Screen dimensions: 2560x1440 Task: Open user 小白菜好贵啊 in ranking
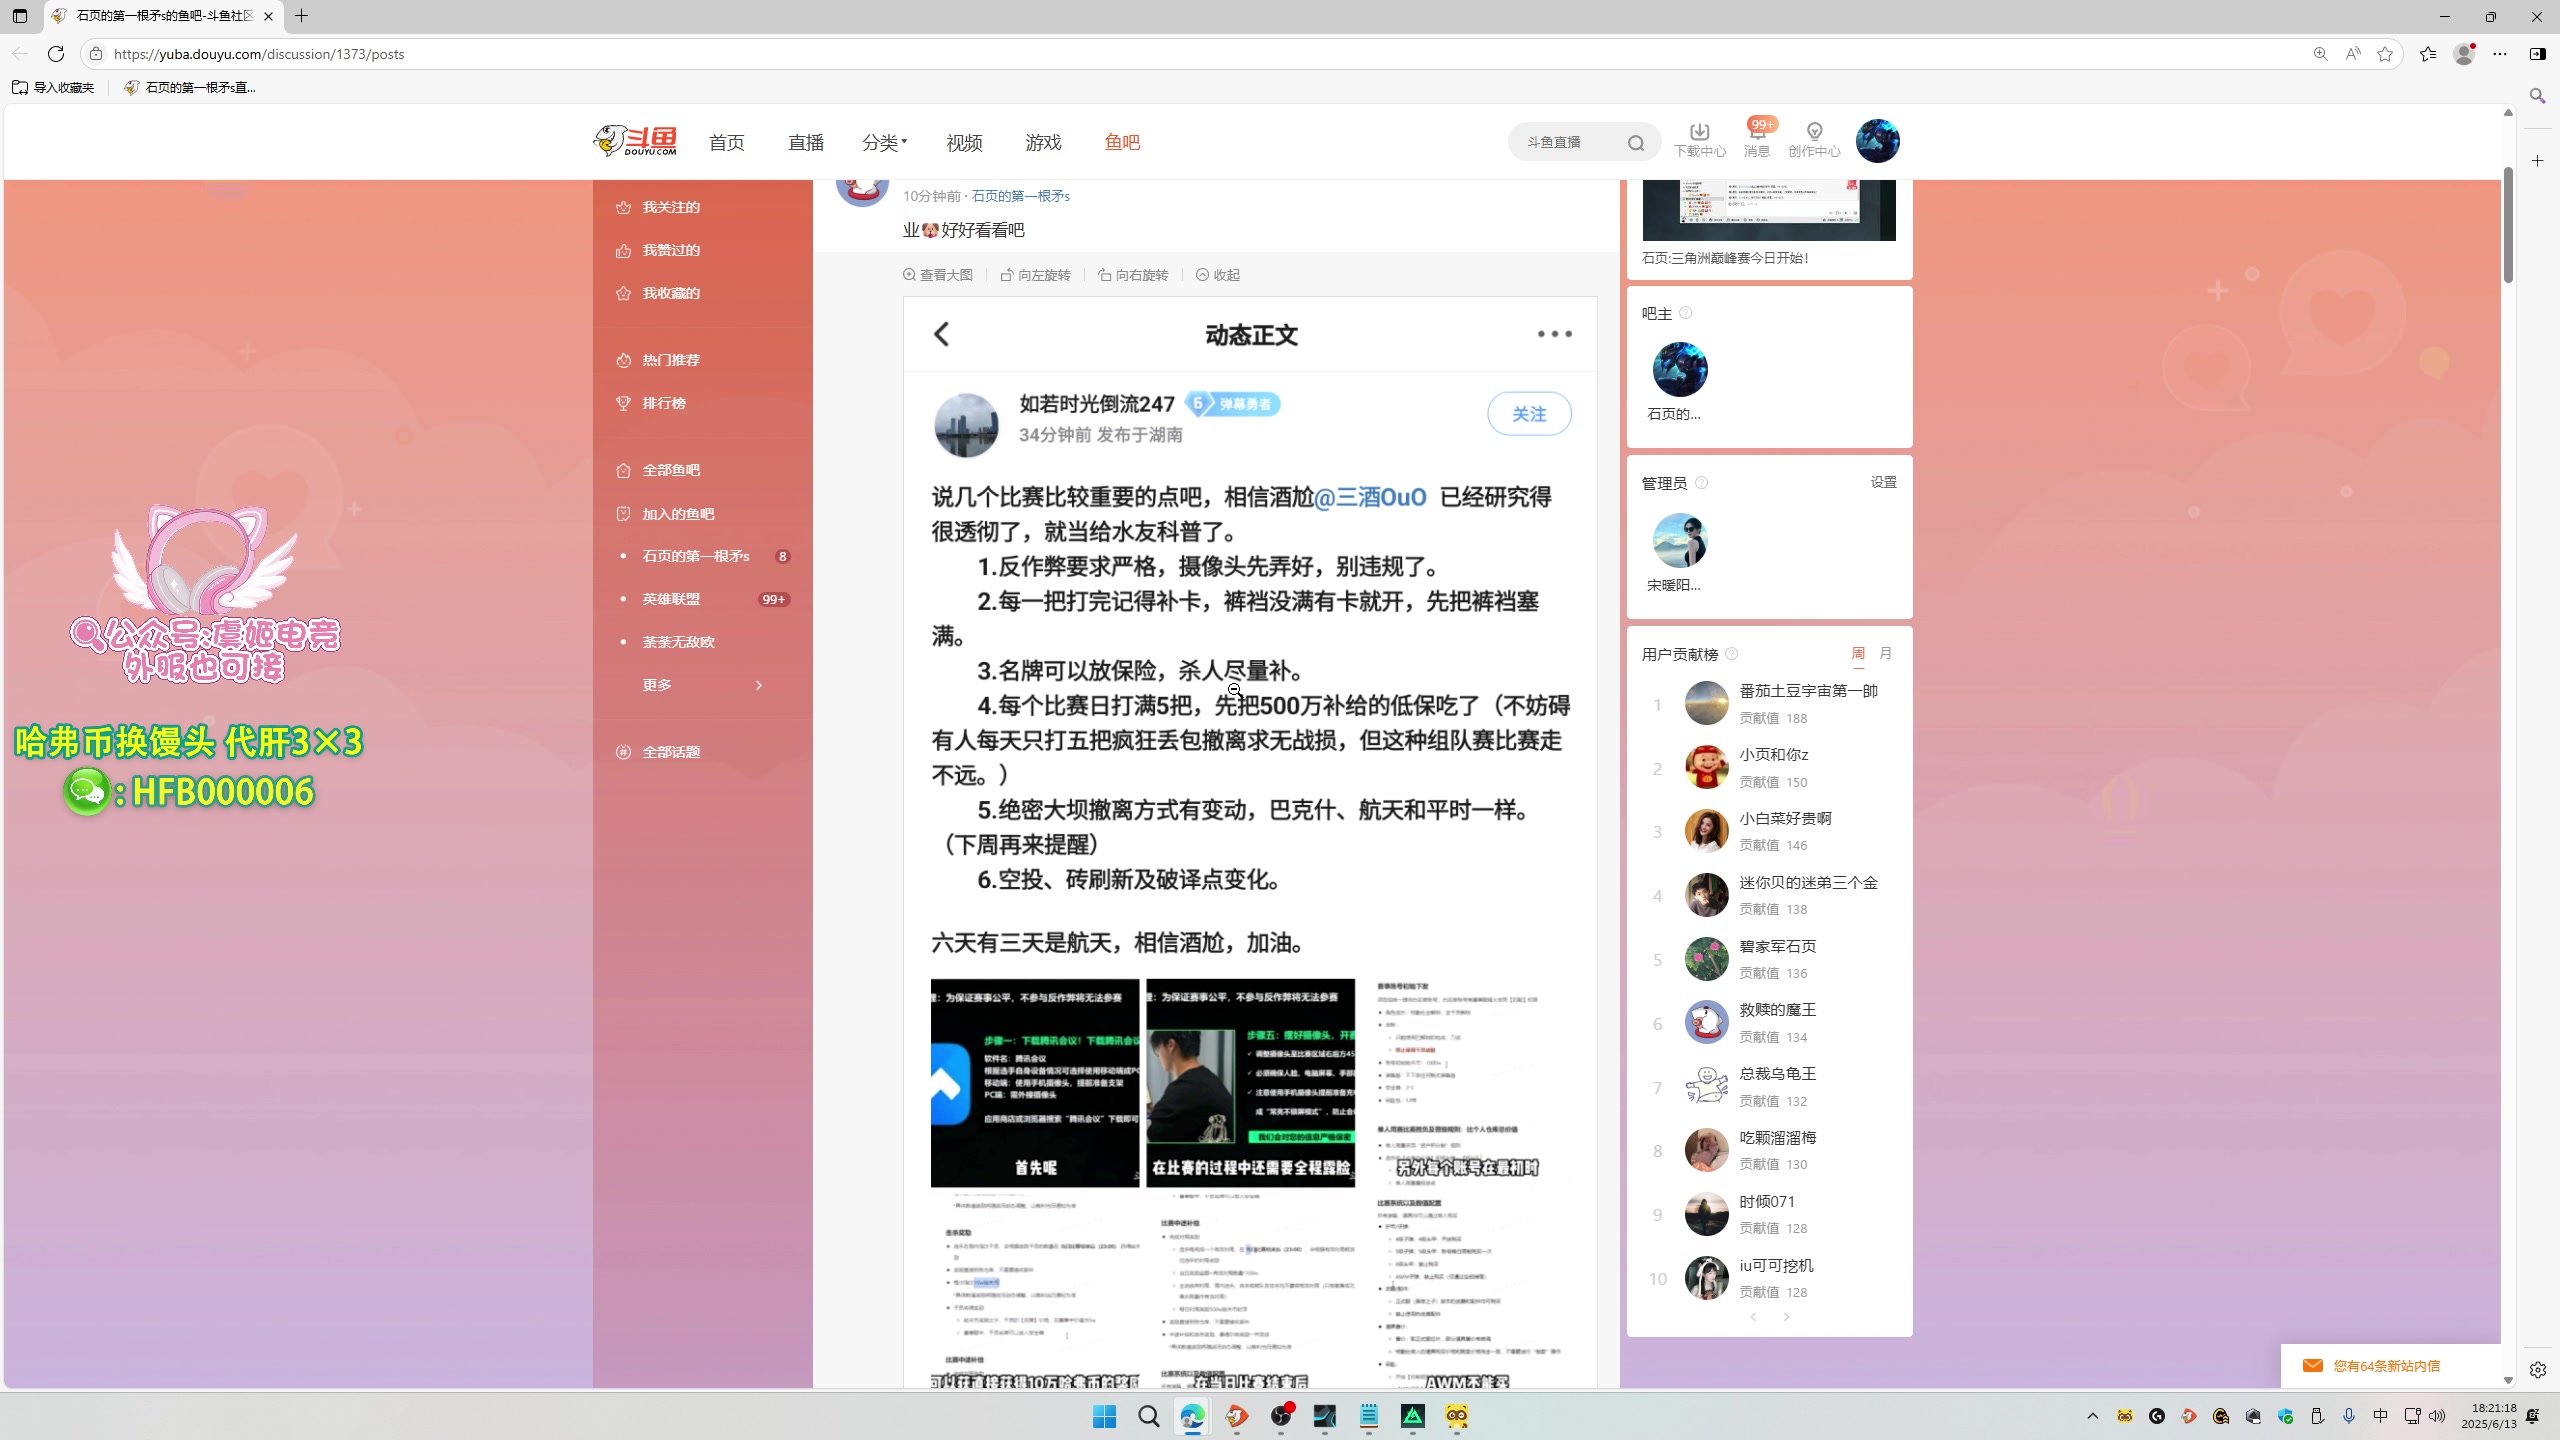(x=1785, y=818)
